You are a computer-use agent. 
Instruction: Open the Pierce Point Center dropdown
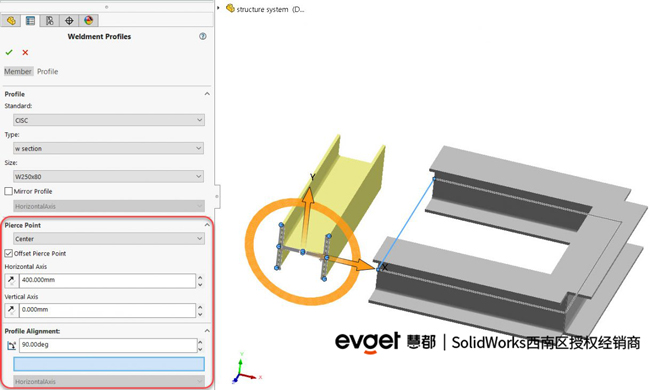(x=109, y=239)
